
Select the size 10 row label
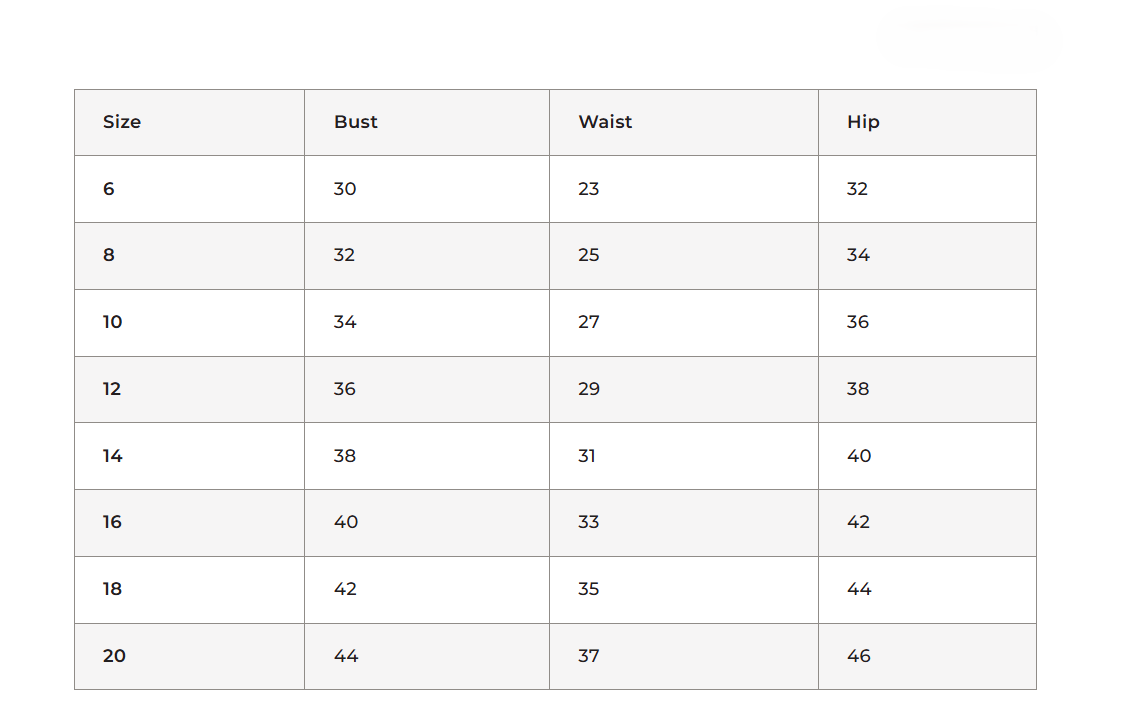click(112, 321)
